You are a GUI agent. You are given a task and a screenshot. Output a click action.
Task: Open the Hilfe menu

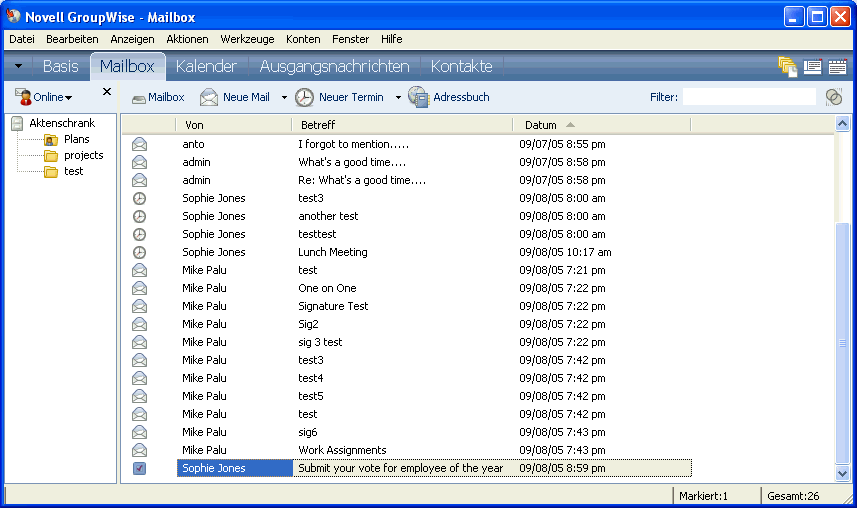392,39
